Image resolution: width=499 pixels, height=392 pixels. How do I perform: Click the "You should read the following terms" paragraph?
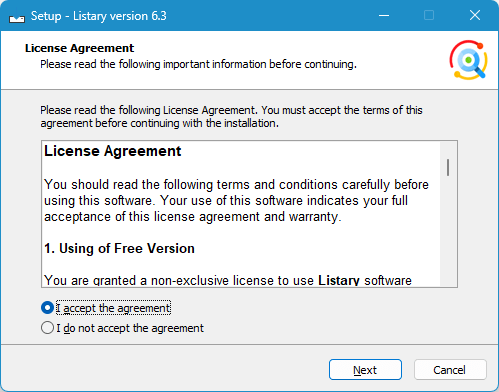pos(236,201)
